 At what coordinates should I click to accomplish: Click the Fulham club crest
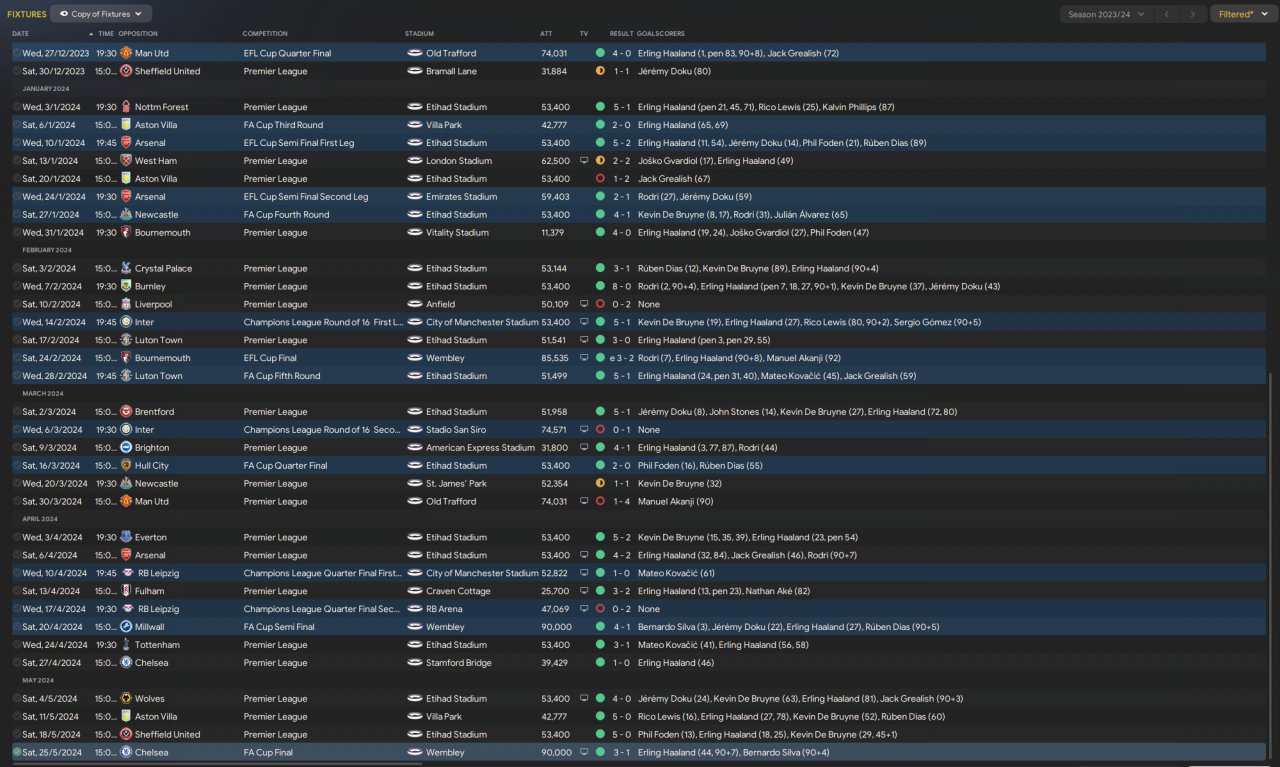(126, 592)
